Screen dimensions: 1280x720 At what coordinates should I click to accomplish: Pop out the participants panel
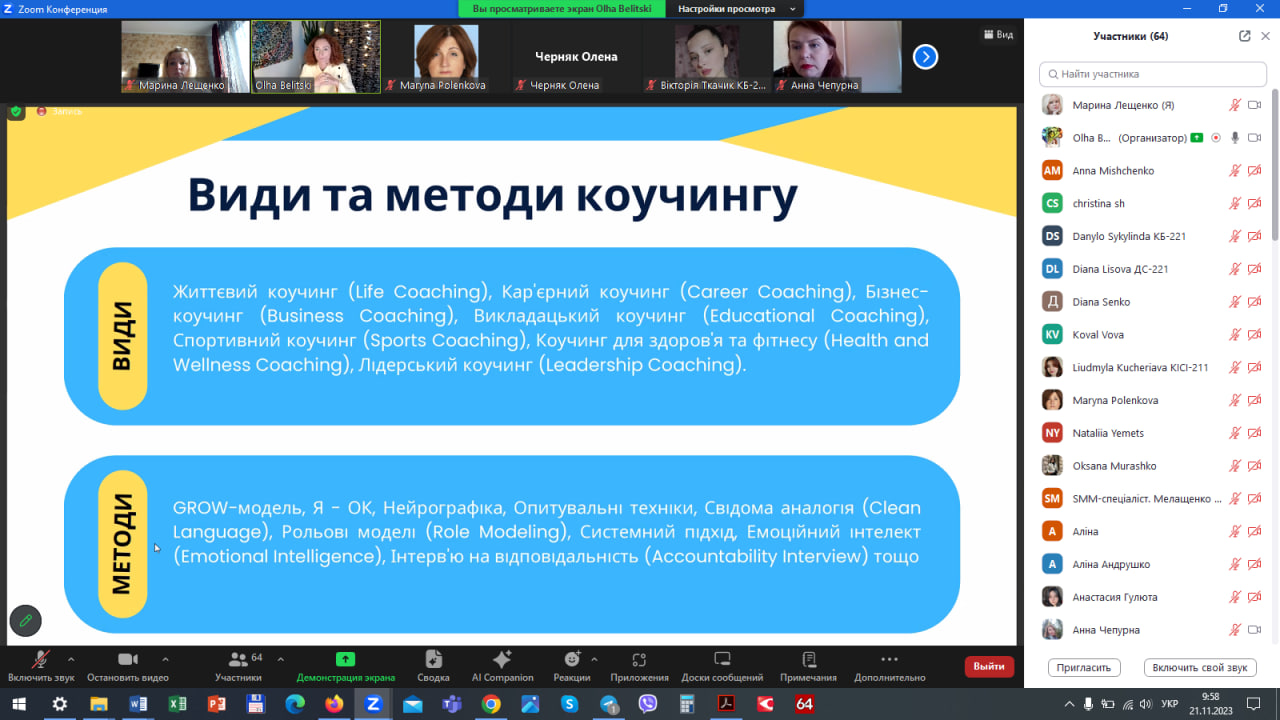pyautogui.click(x=1244, y=36)
